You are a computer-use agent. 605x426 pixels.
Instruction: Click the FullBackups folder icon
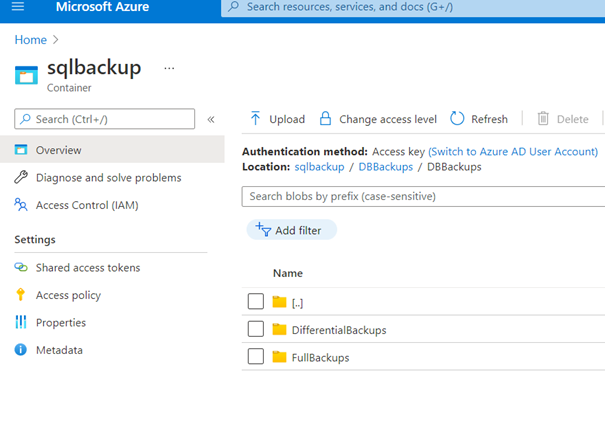coord(279,357)
